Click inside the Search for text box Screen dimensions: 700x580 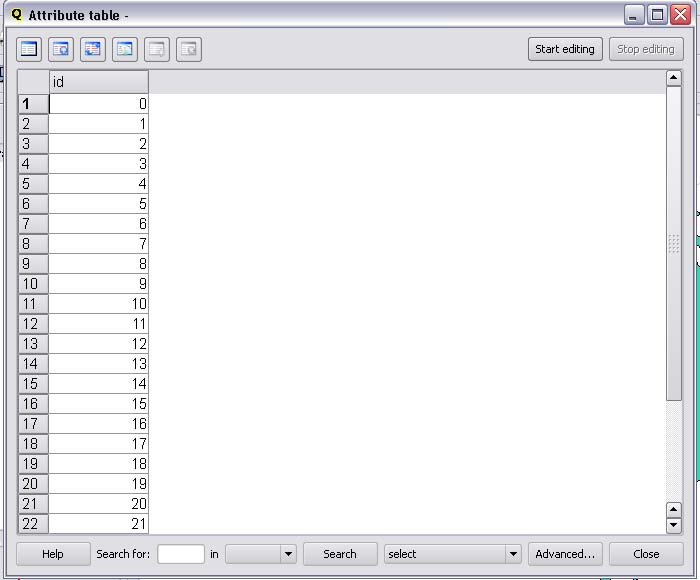(x=181, y=554)
